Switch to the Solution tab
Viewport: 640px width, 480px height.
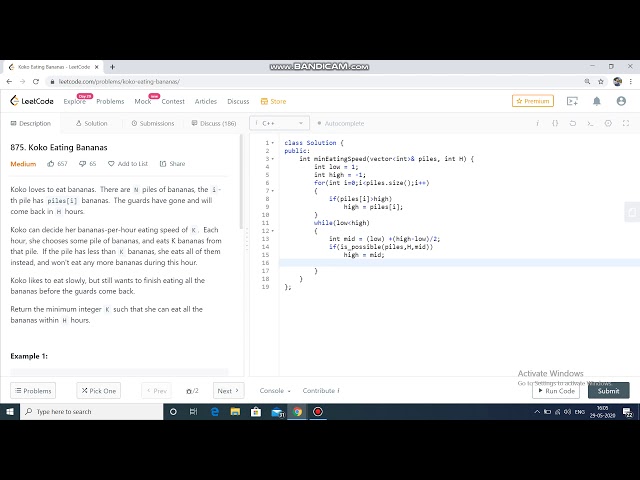(x=91, y=123)
